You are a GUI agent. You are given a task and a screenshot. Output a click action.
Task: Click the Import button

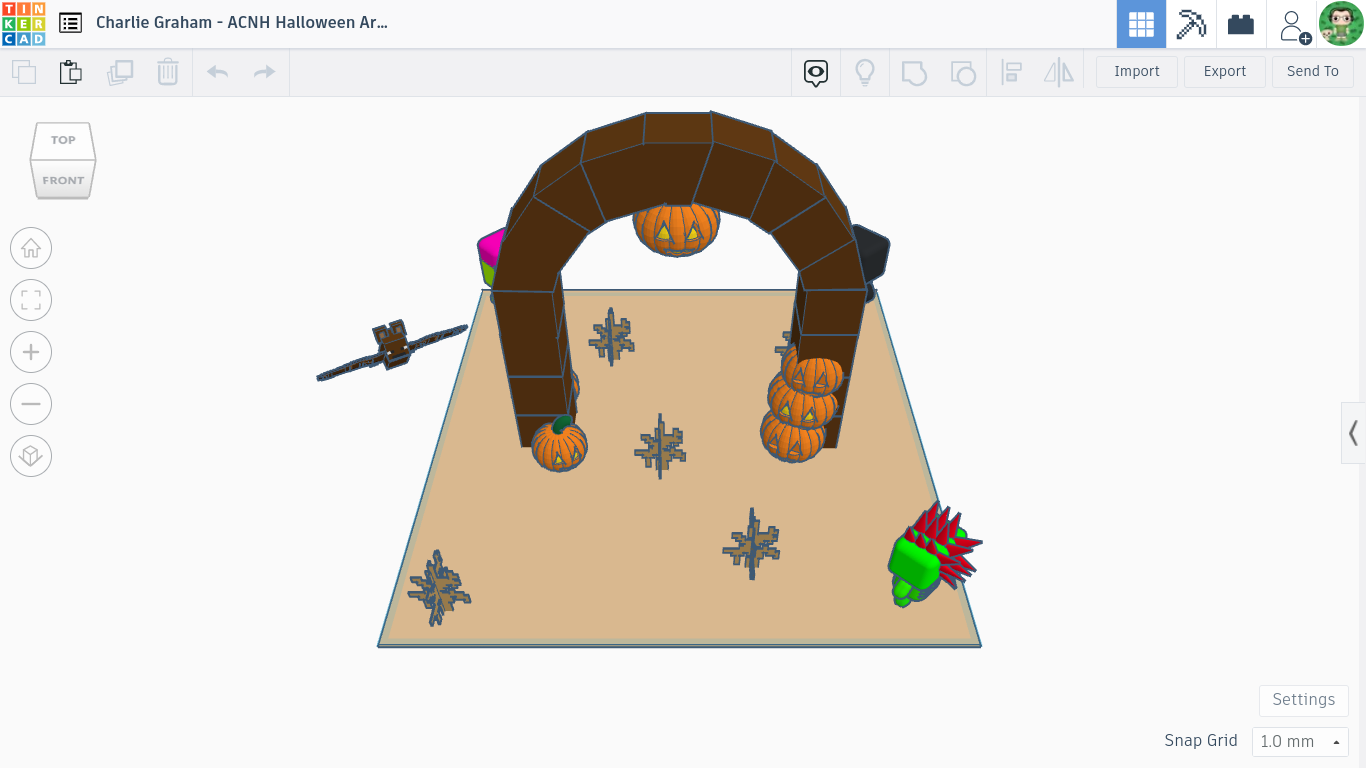(x=1136, y=71)
